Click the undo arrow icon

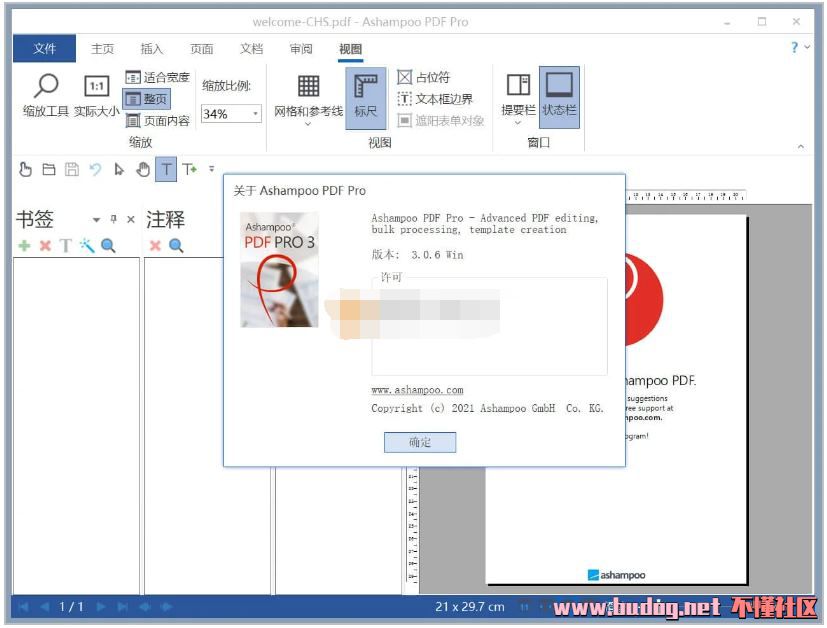pyautogui.click(x=95, y=169)
